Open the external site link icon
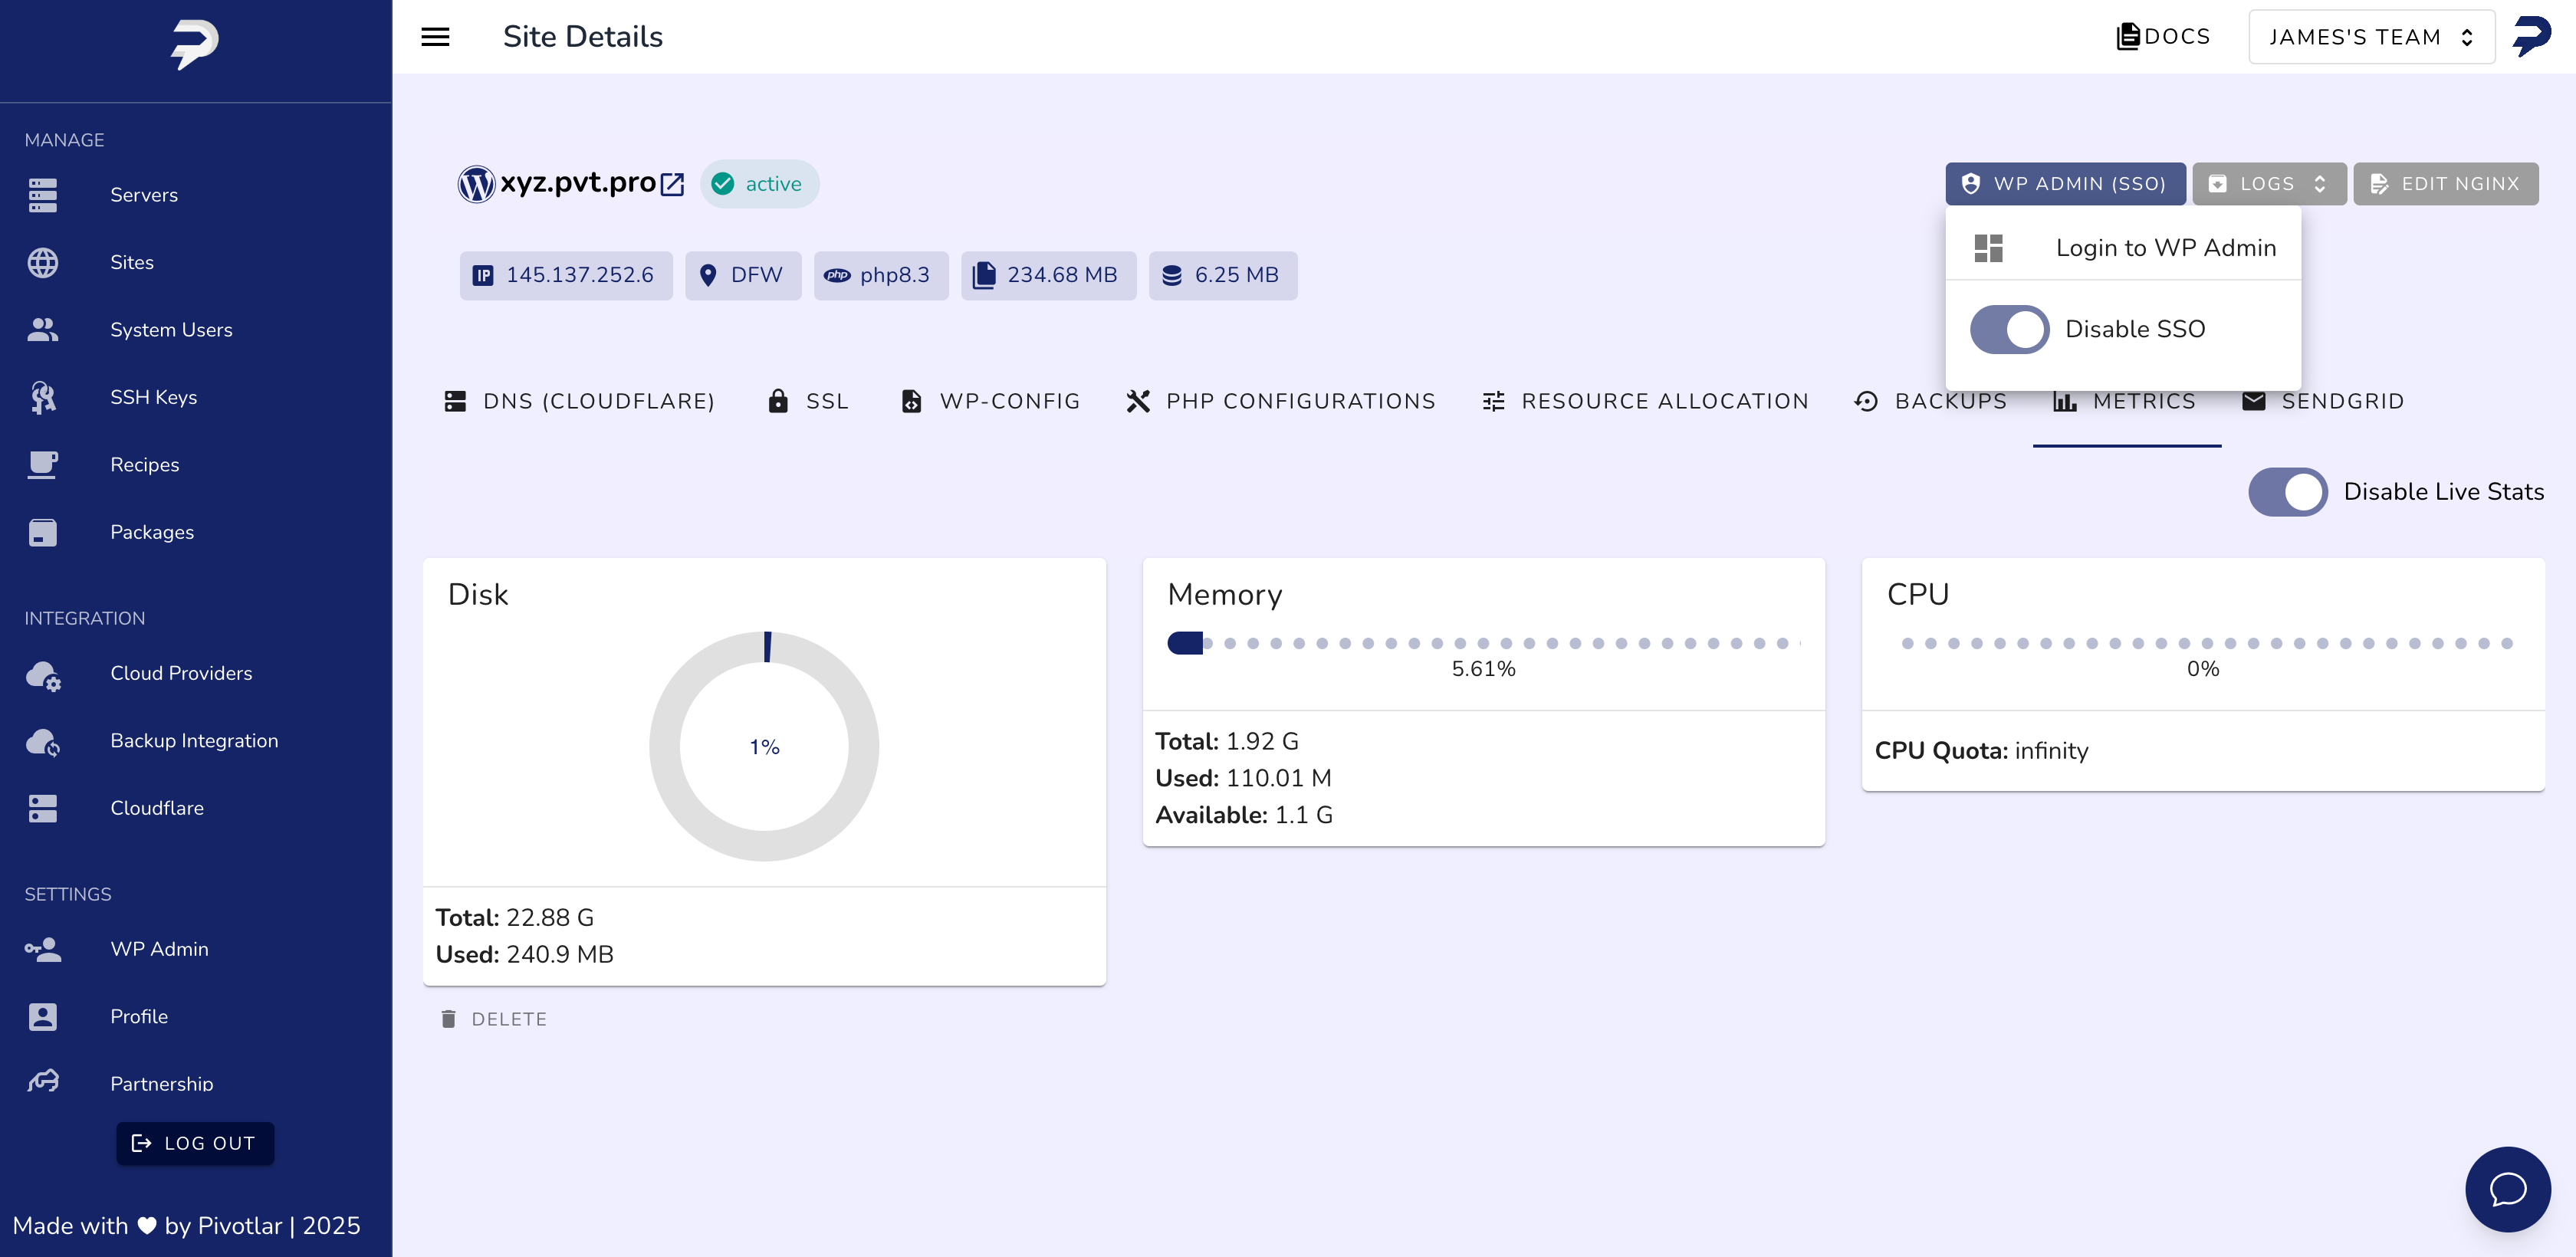2576x1257 pixels. tap(673, 184)
